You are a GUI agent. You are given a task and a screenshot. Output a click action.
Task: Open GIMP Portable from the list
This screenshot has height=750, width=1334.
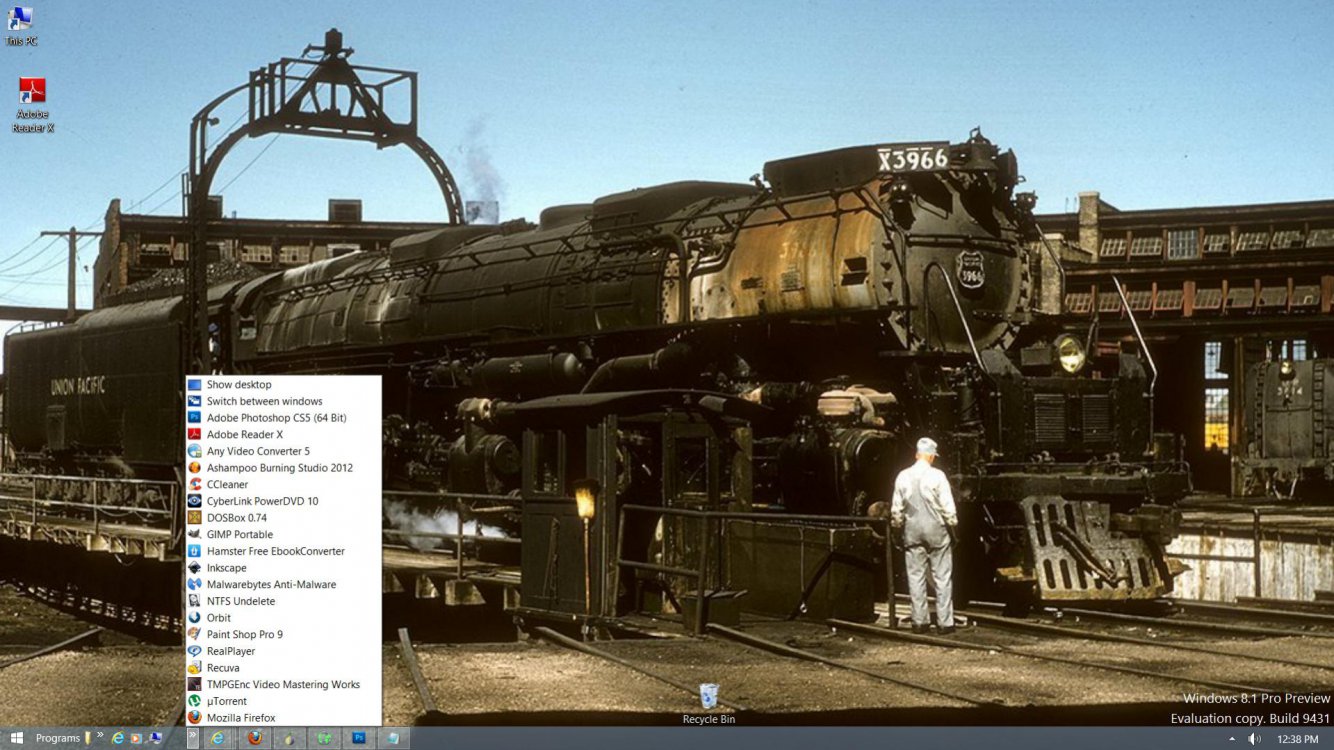click(239, 535)
